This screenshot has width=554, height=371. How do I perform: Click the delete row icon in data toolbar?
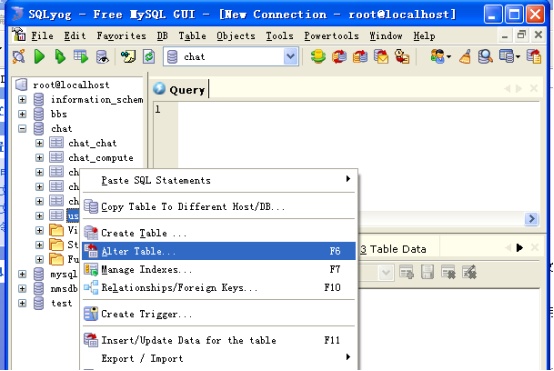pyautogui.click(x=448, y=272)
